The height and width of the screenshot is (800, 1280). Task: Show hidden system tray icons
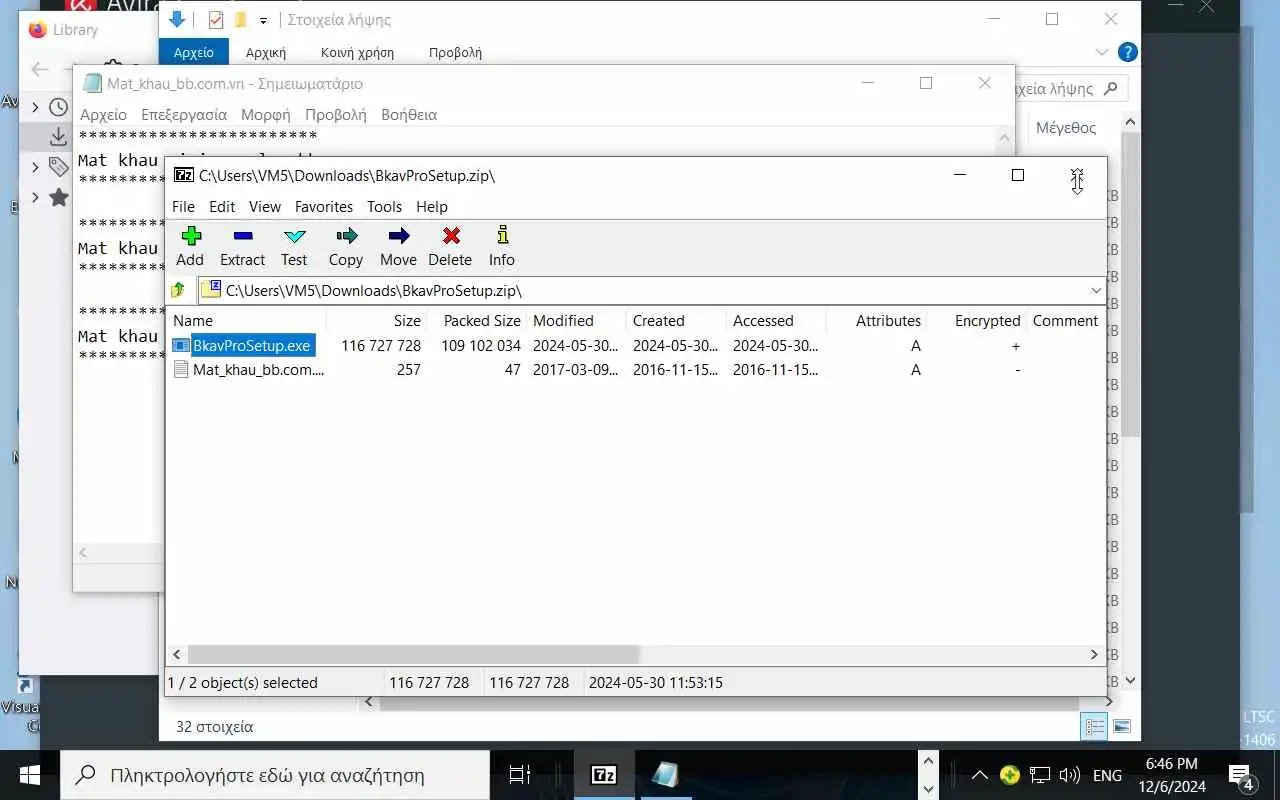pos(980,775)
